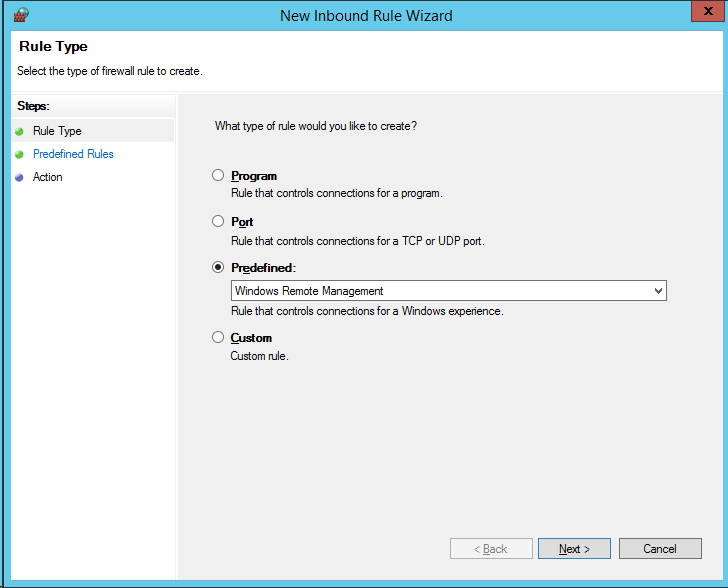Click the Custom option label text
The image size is (728, 588).
point(251,338)
